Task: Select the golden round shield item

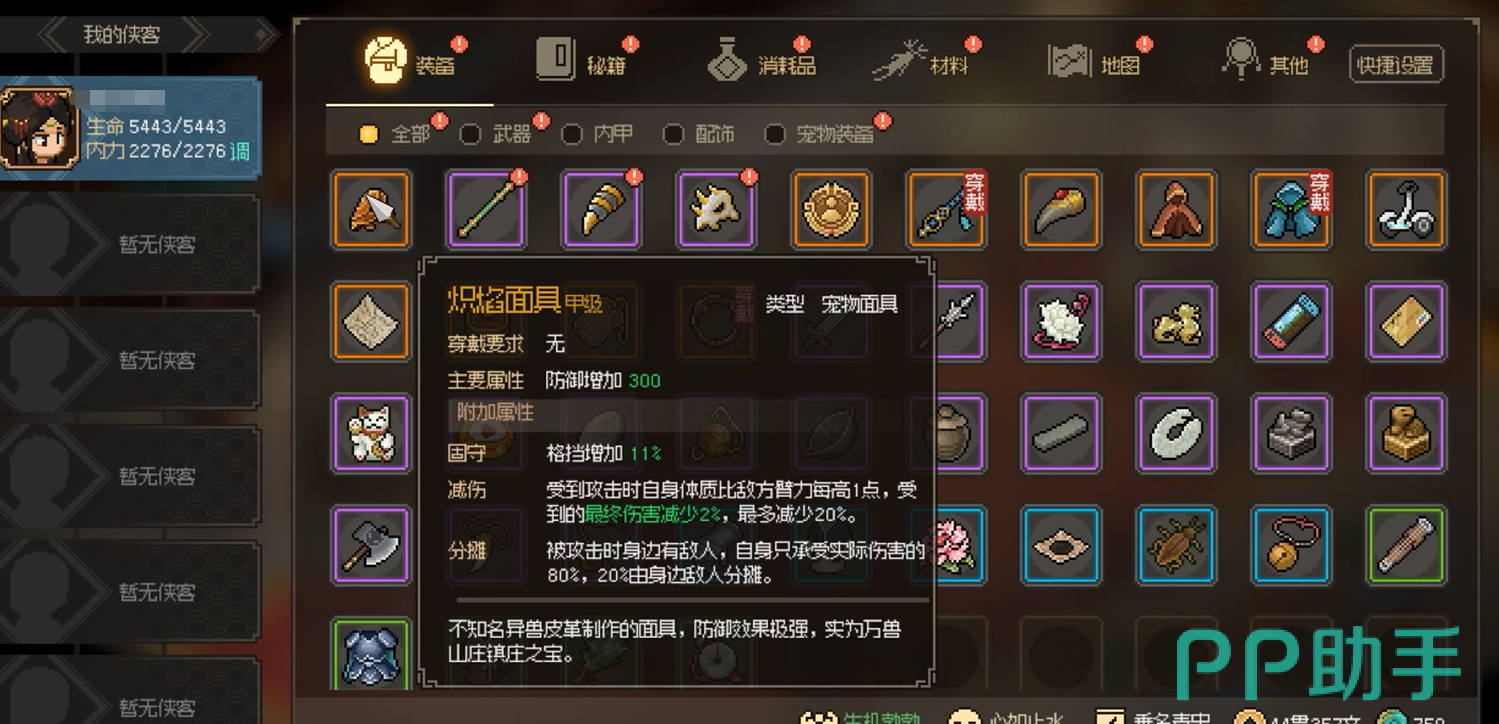Action: pyautogui.click(x=830, y=210)
